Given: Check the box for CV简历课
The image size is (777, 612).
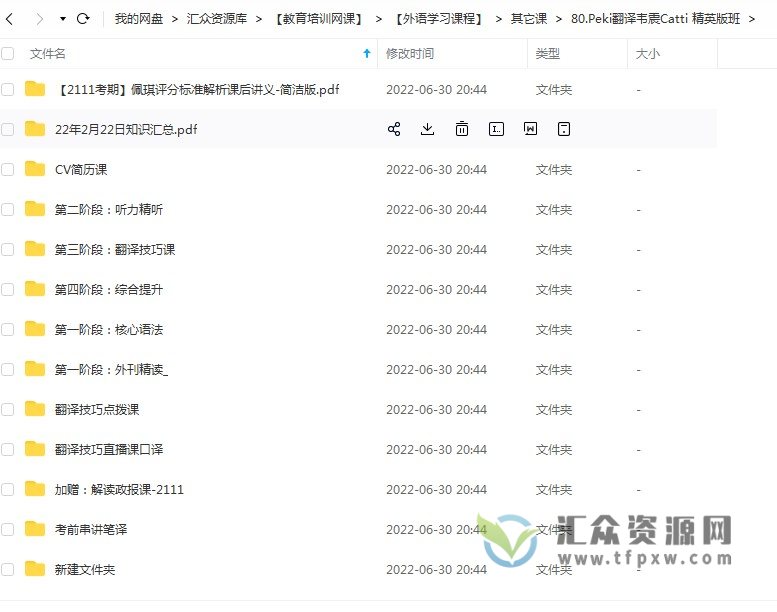Looking at the screenshot, I should click(7, 169).
